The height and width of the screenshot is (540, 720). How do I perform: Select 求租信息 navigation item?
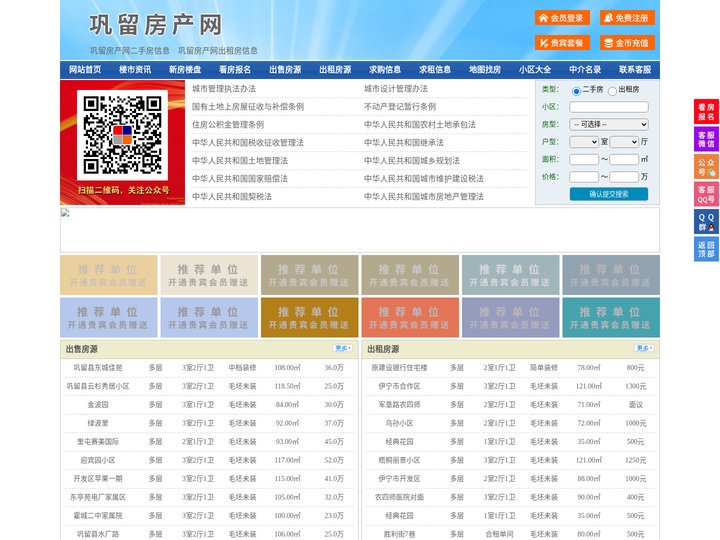[x=435, y=70]
